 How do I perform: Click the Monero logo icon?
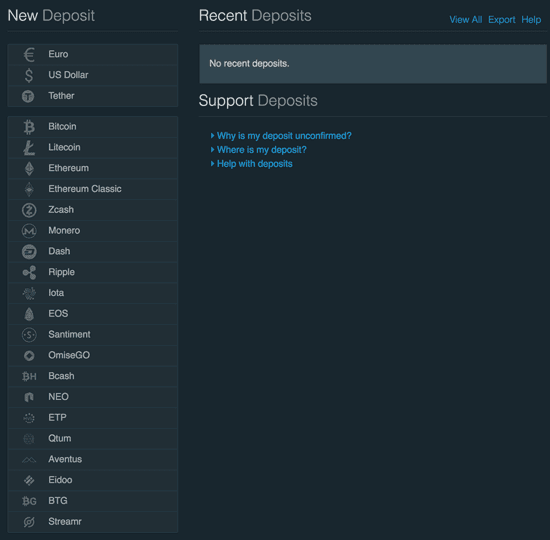point(29,231)
